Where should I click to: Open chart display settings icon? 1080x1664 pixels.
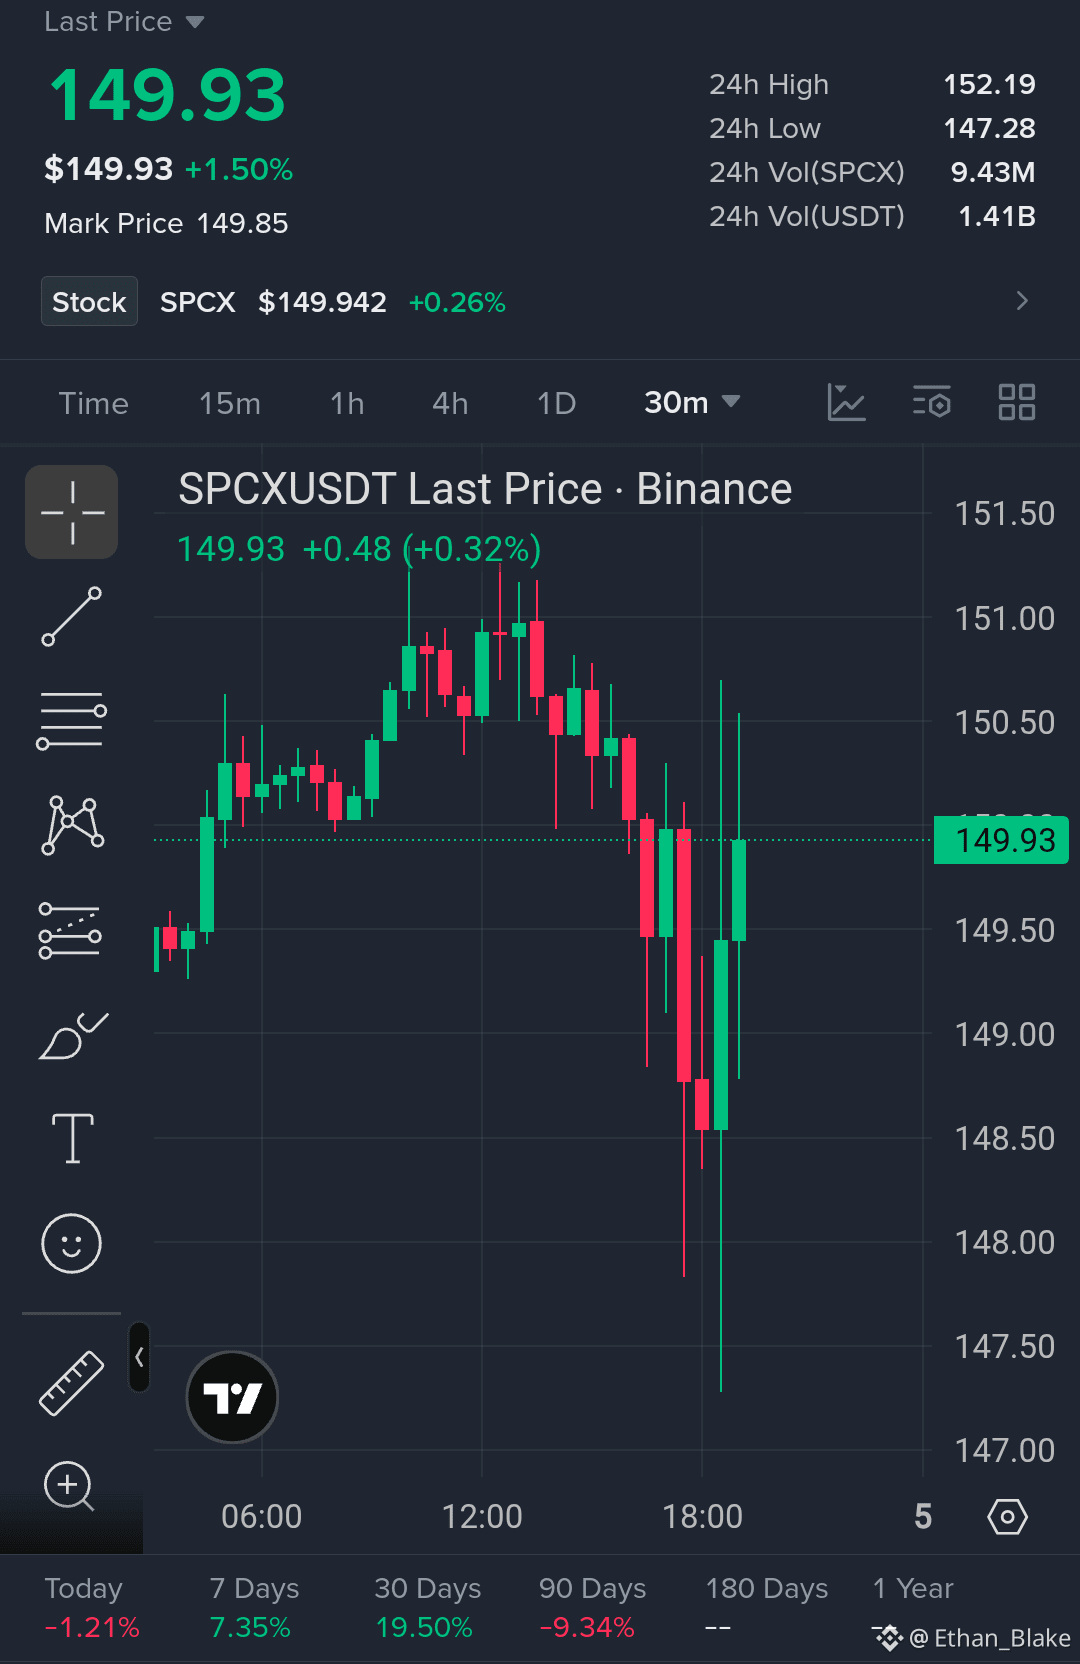pyautogui.click(x=932, y=402)
